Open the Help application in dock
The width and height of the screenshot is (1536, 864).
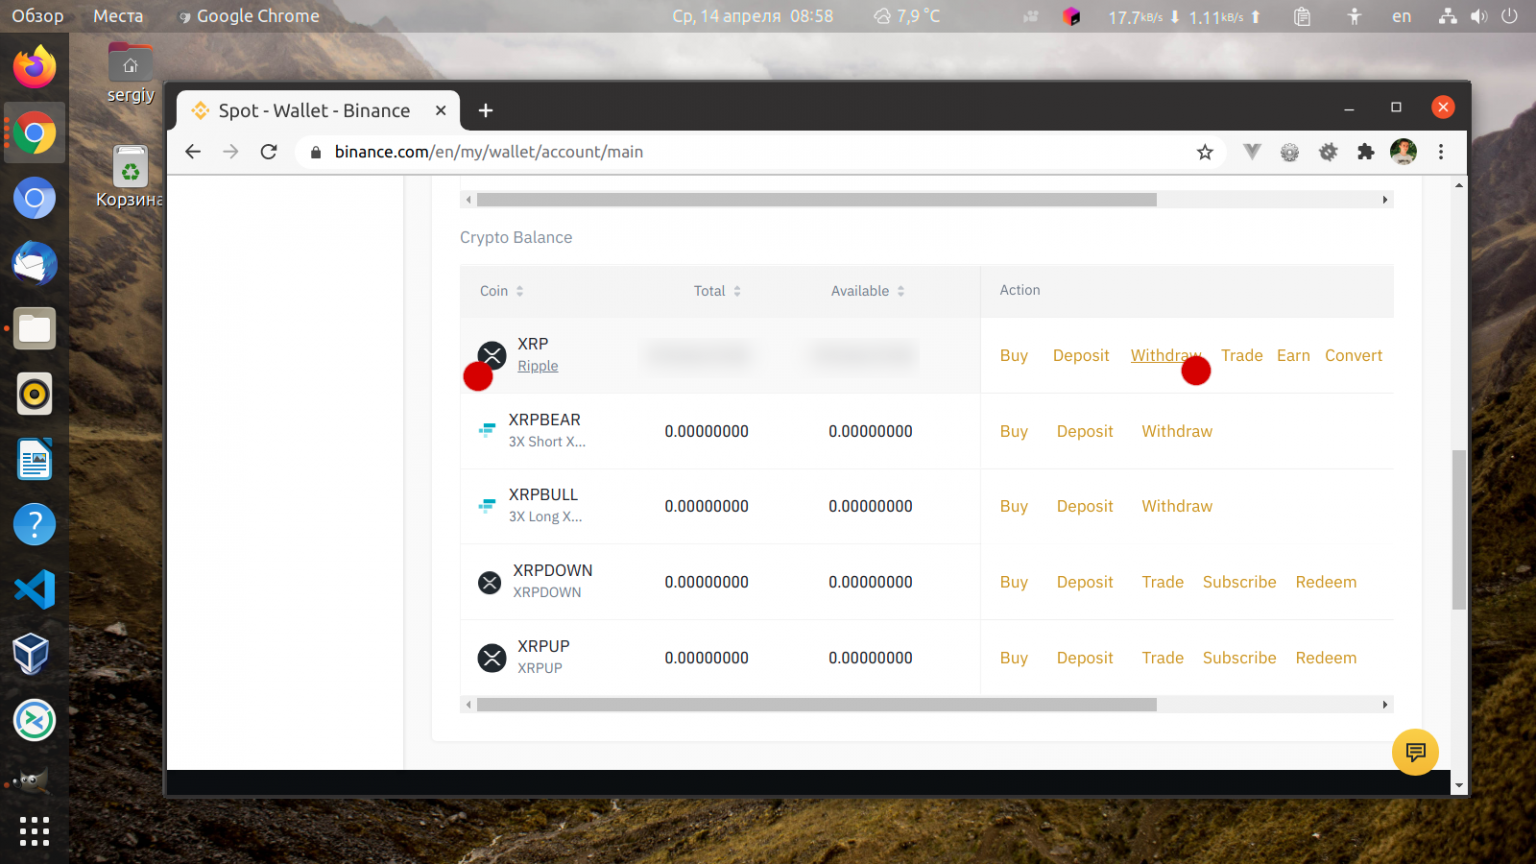[x=35, y=524]
